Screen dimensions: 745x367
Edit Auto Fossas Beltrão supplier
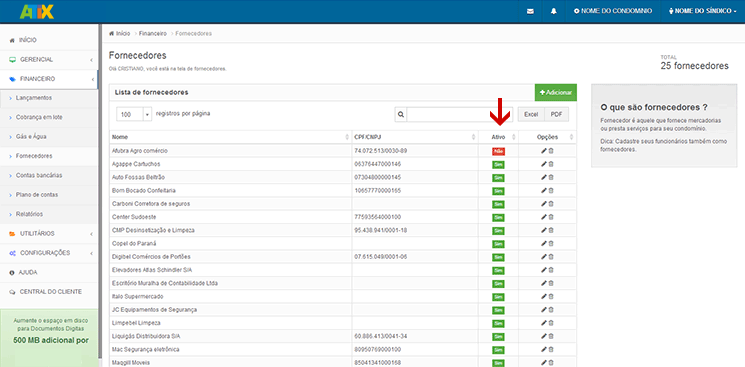click(x=544, y=177)
